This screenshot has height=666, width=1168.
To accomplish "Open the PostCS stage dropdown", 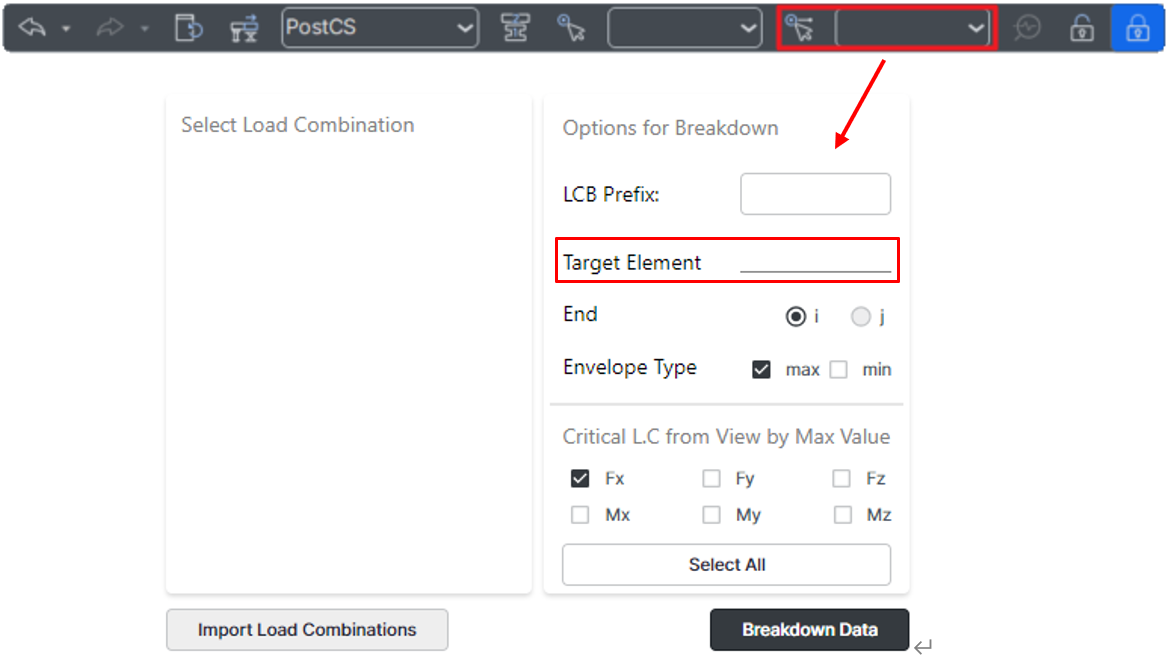I will pos(380,28).
